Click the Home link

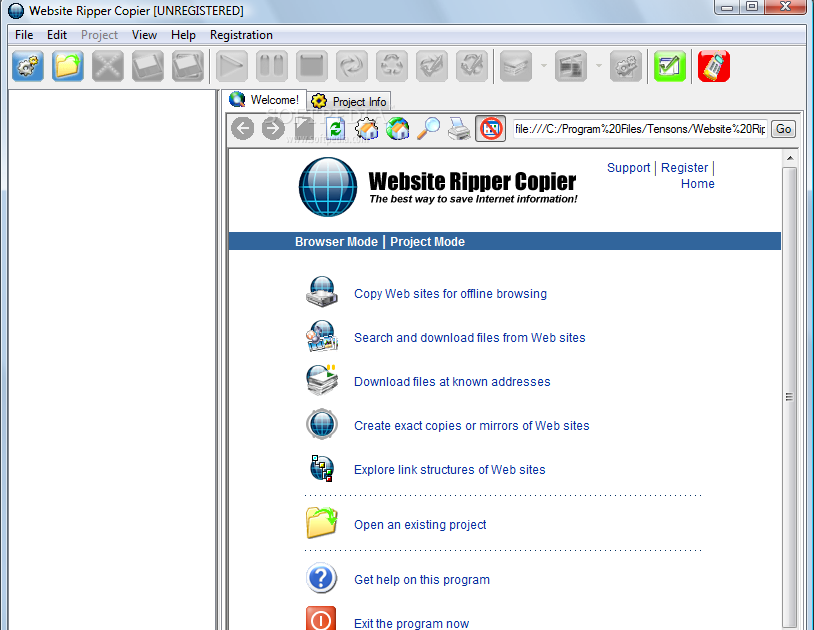[698, 184]
